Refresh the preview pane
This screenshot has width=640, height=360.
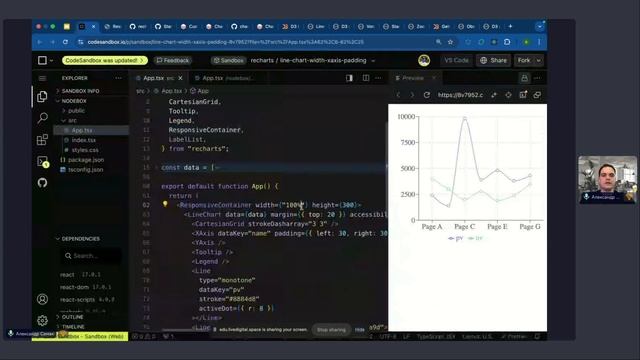(x=427, y=95)
